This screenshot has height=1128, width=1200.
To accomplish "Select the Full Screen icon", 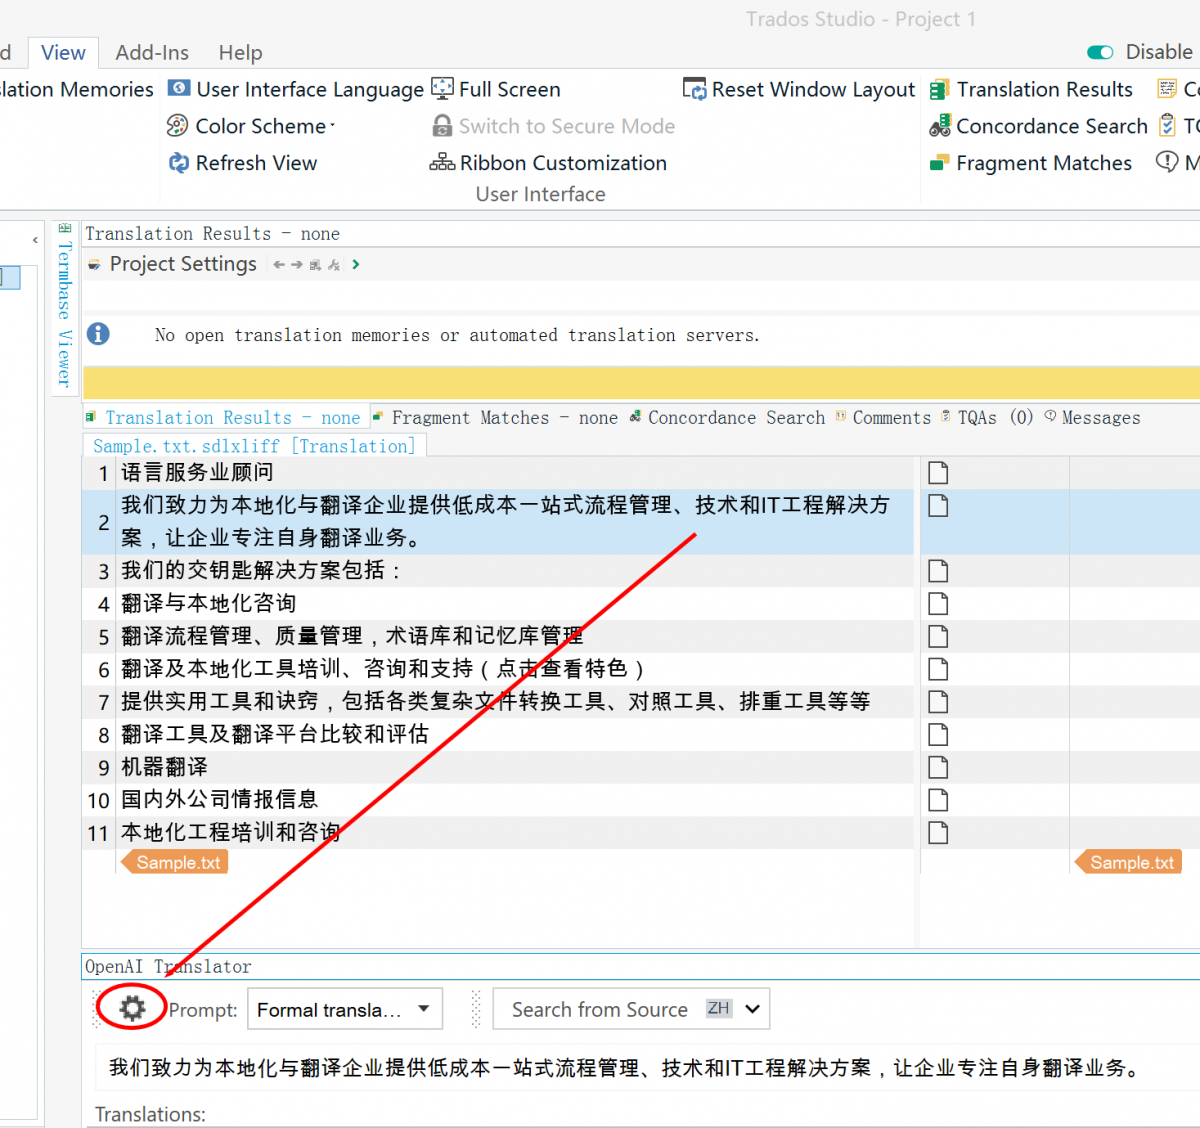I will point(441,88).
